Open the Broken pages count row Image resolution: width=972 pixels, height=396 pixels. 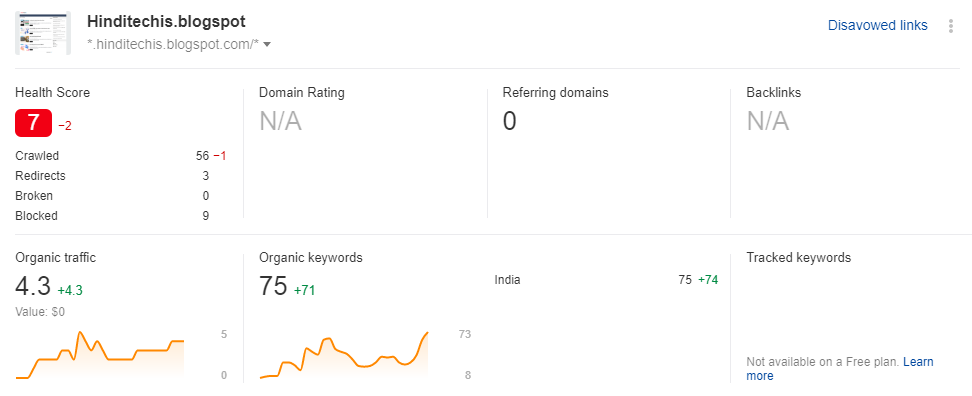112,196
